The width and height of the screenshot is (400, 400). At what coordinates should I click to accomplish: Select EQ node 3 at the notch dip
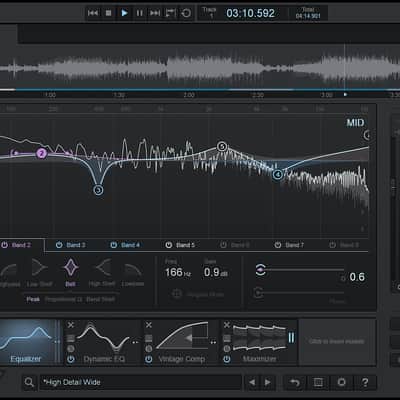pyautogui.click(x=98, y=190)
